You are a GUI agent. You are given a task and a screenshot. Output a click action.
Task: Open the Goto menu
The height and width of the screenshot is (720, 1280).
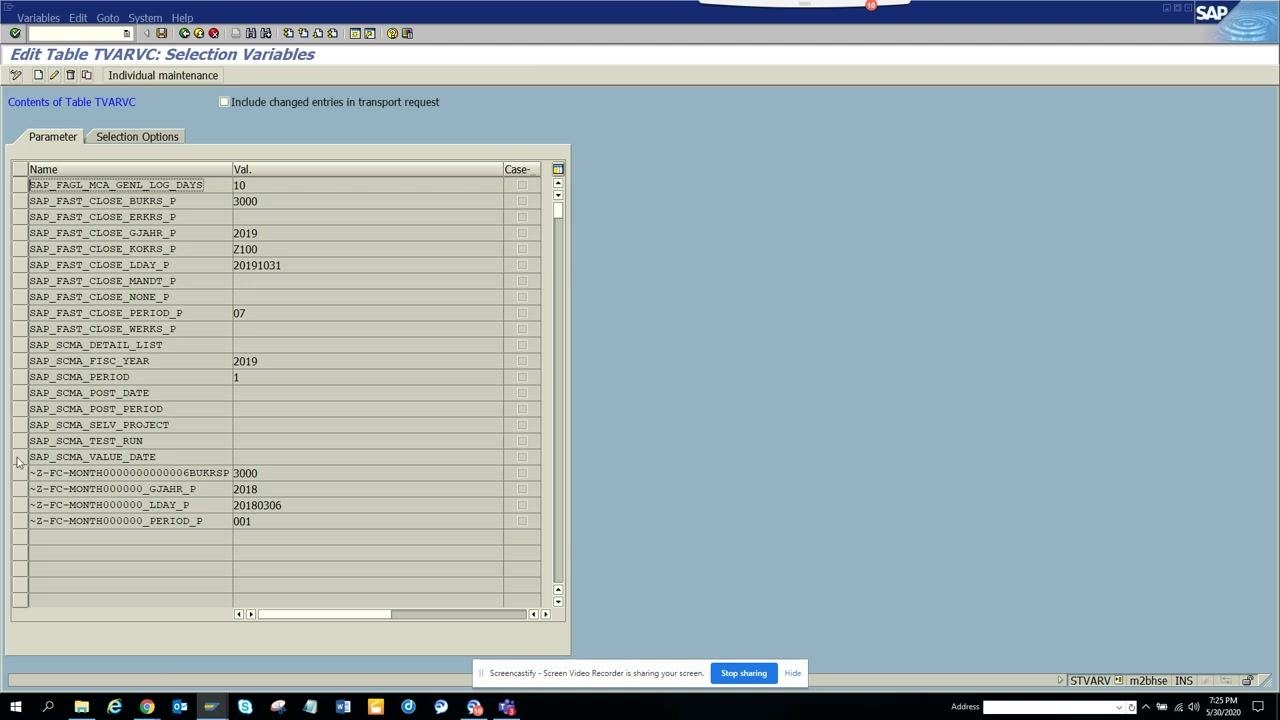click(107, 18)
